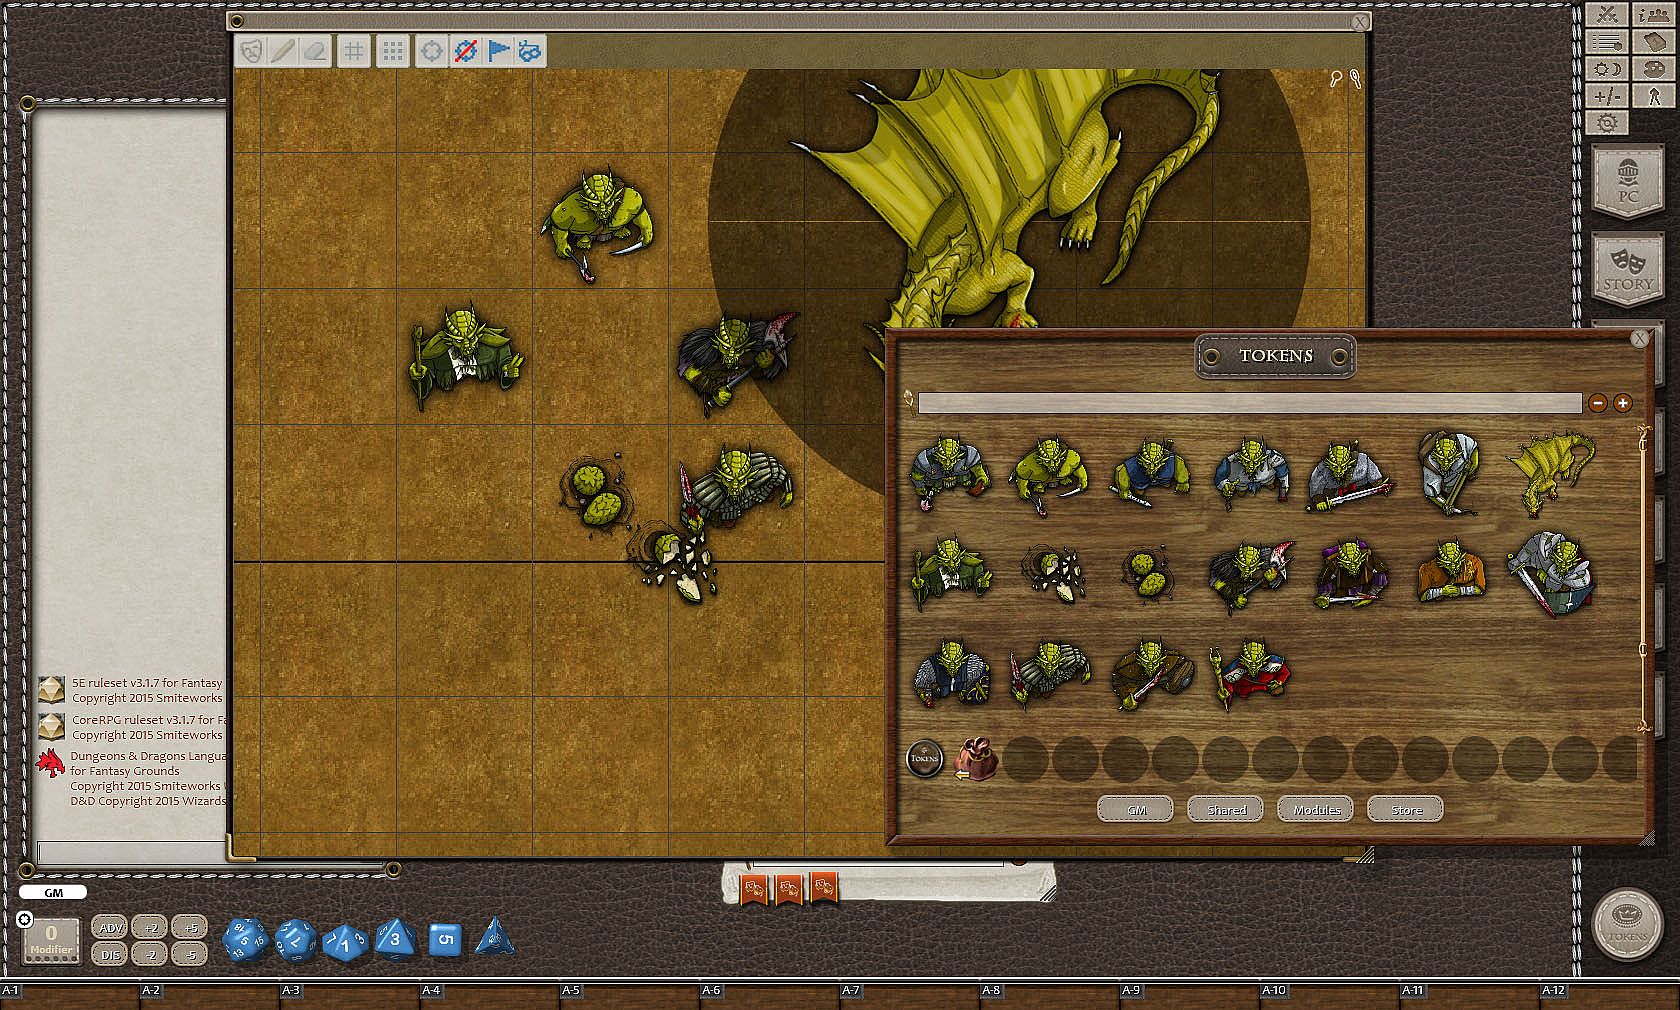
Task: Click the d12 die
Action: pos(295,941)
